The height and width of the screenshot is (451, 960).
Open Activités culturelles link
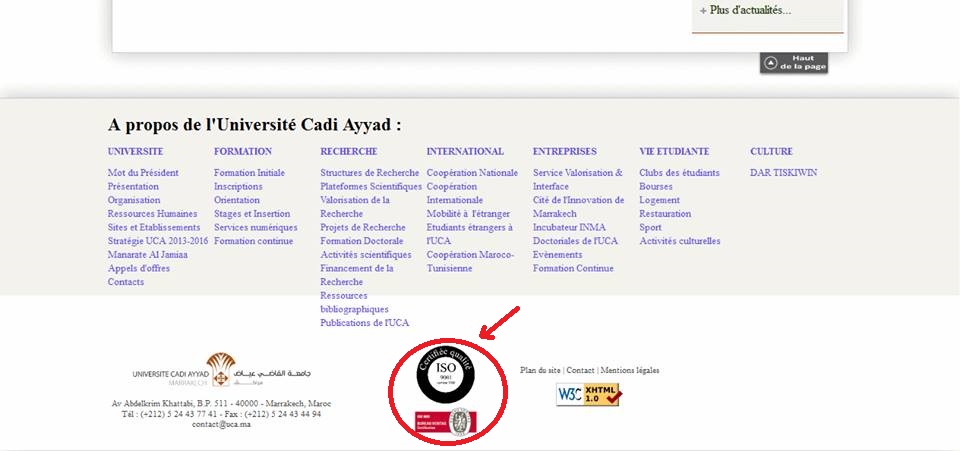680,241
